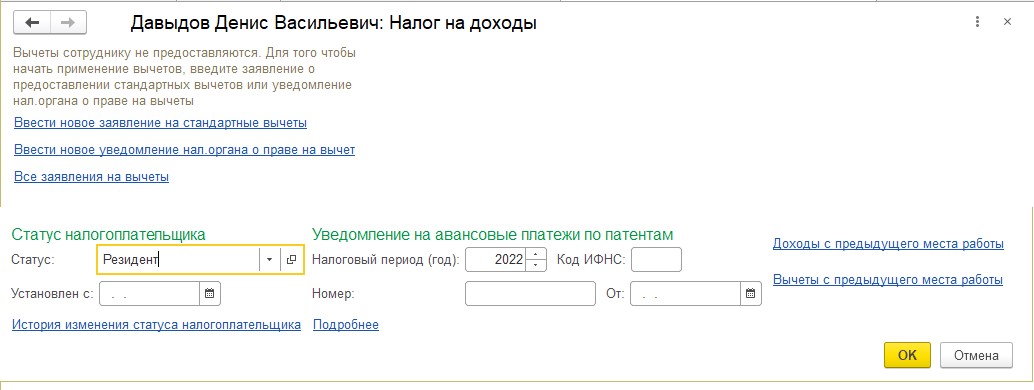Expand the Статус dropdown list
Image resolution: width=1034 pixels, height=390 pixels.
coord(270,260)
